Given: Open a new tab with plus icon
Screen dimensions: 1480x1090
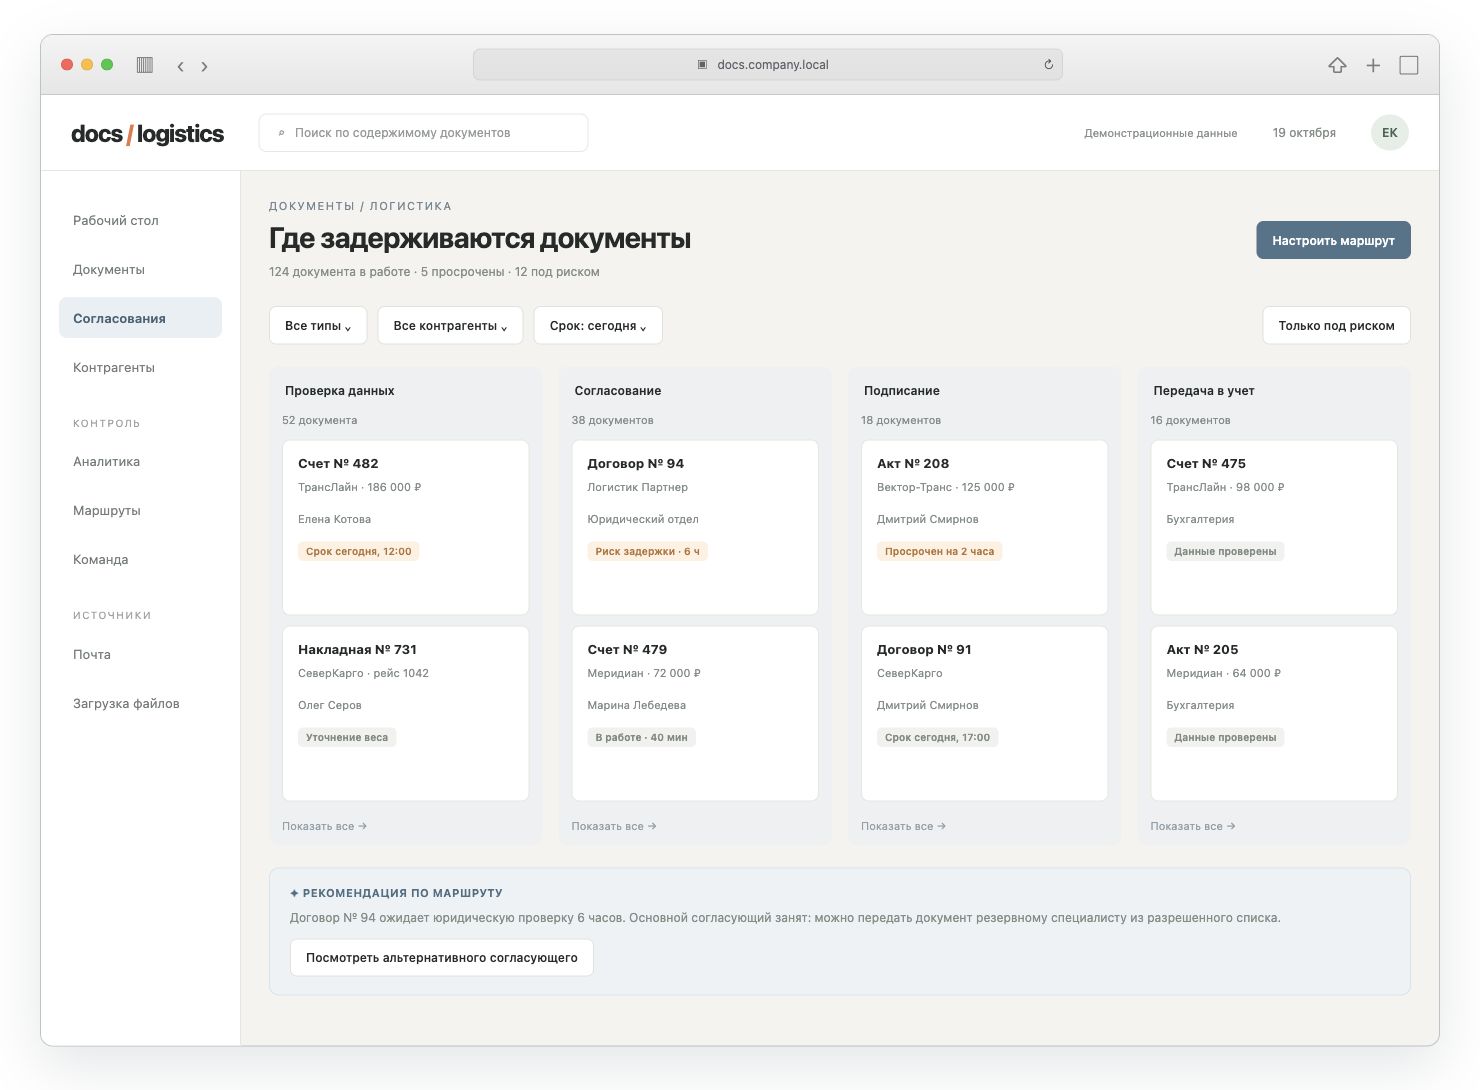Looking at the screenshot, I should (1373, 65).
